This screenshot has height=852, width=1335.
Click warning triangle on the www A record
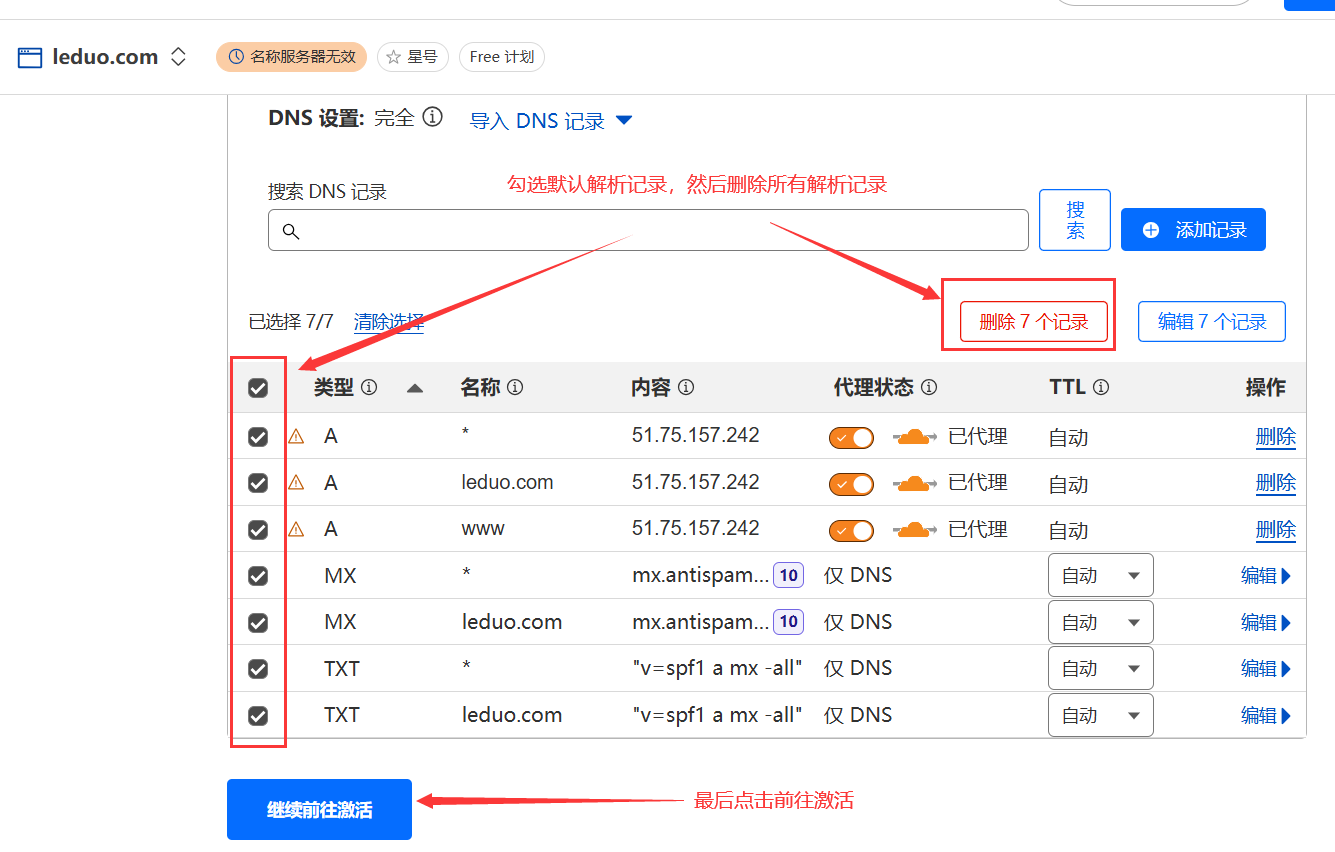tap(296, 529)
